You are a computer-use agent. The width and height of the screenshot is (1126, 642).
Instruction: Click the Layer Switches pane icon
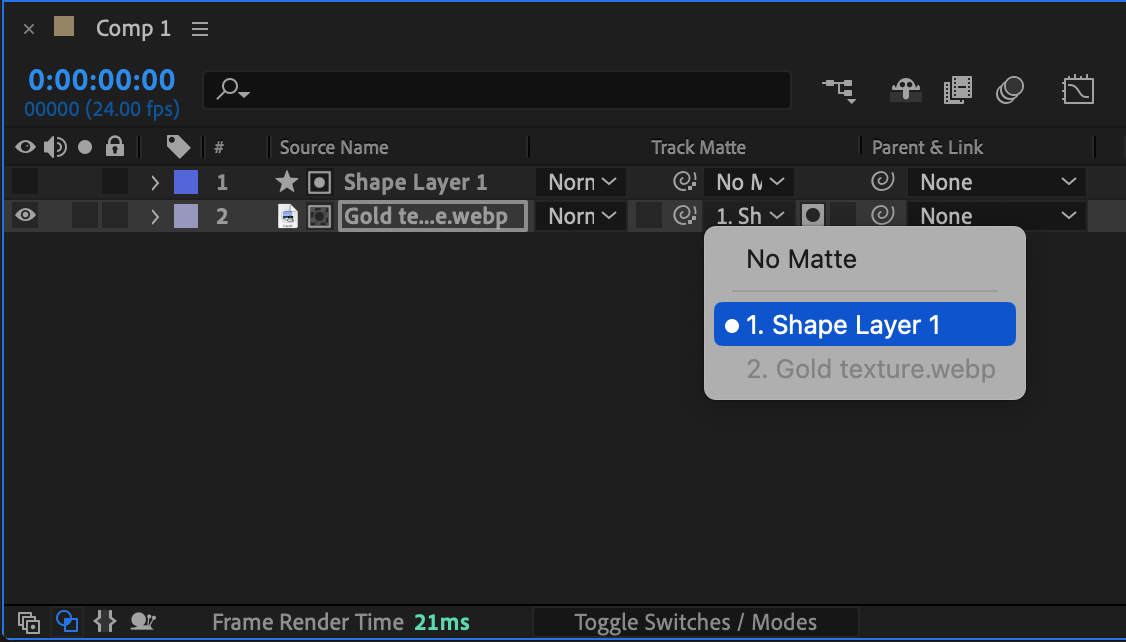coord(29,622)
